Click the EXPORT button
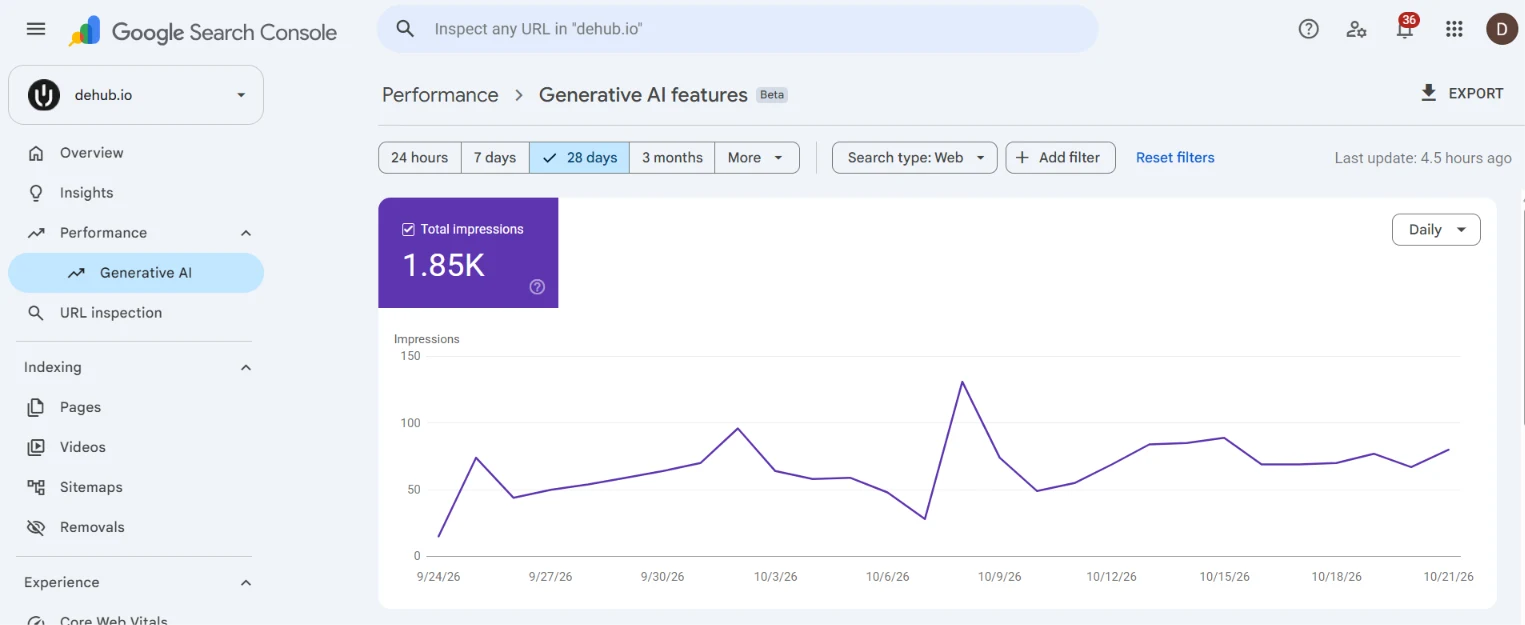The height and width of the screenshot is (625, 1525). 1462,93
